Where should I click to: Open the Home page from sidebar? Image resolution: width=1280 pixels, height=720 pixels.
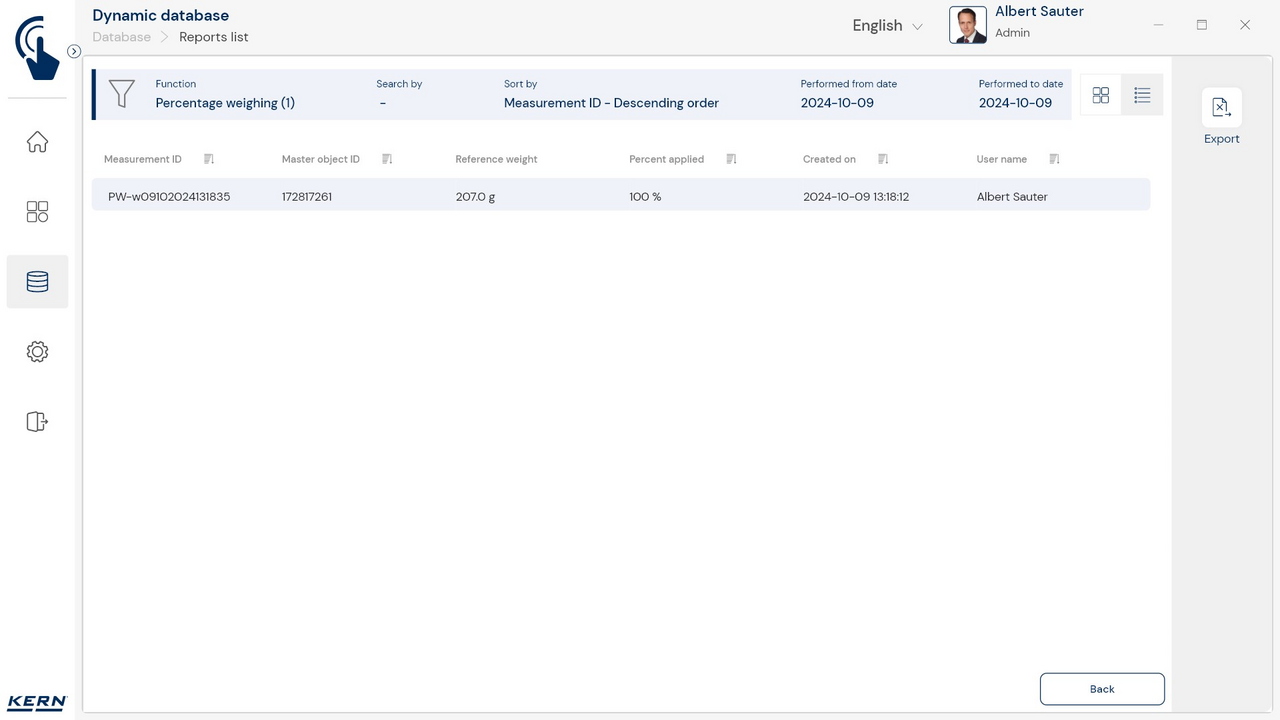pyautogui.click(x=37, y=142)
